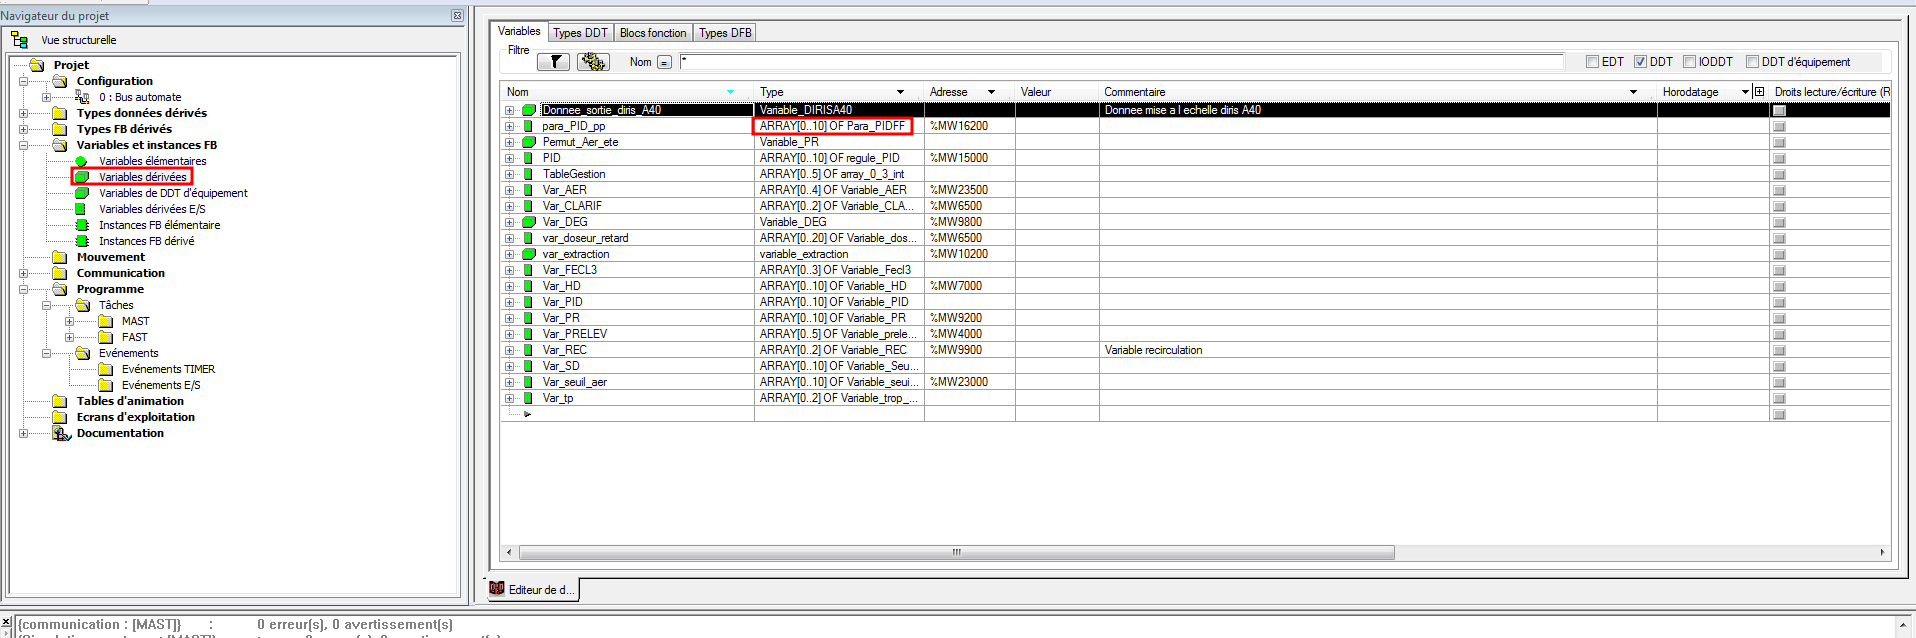Select the Variables élémentaires green circle icon

81,161
